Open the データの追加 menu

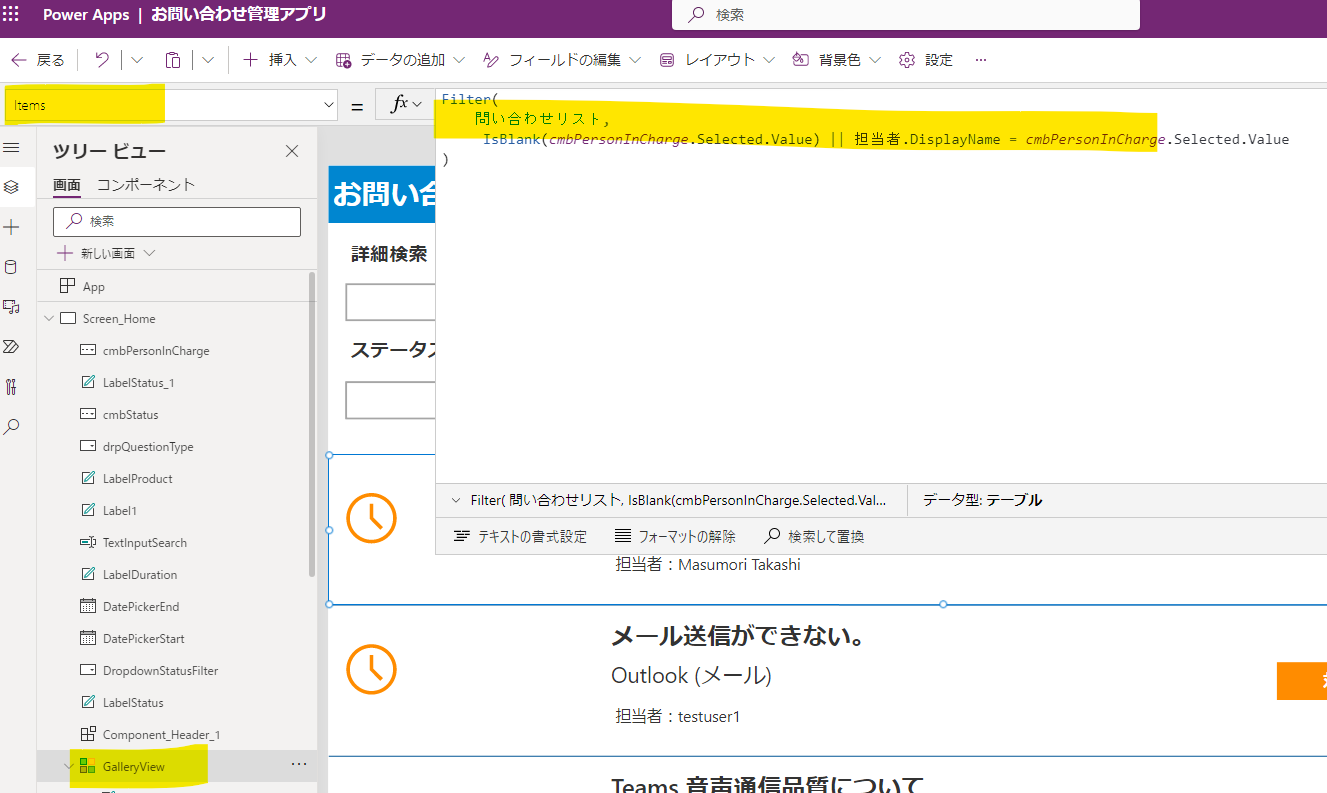[400, 60]
